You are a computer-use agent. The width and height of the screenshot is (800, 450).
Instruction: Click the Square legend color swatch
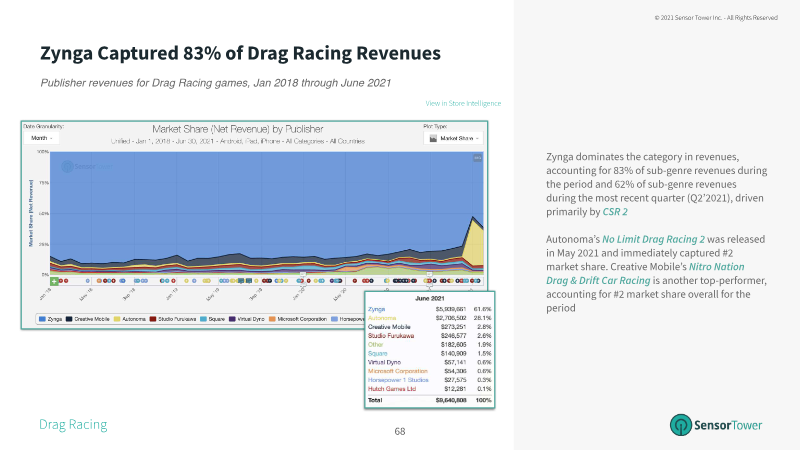(204, 319)
